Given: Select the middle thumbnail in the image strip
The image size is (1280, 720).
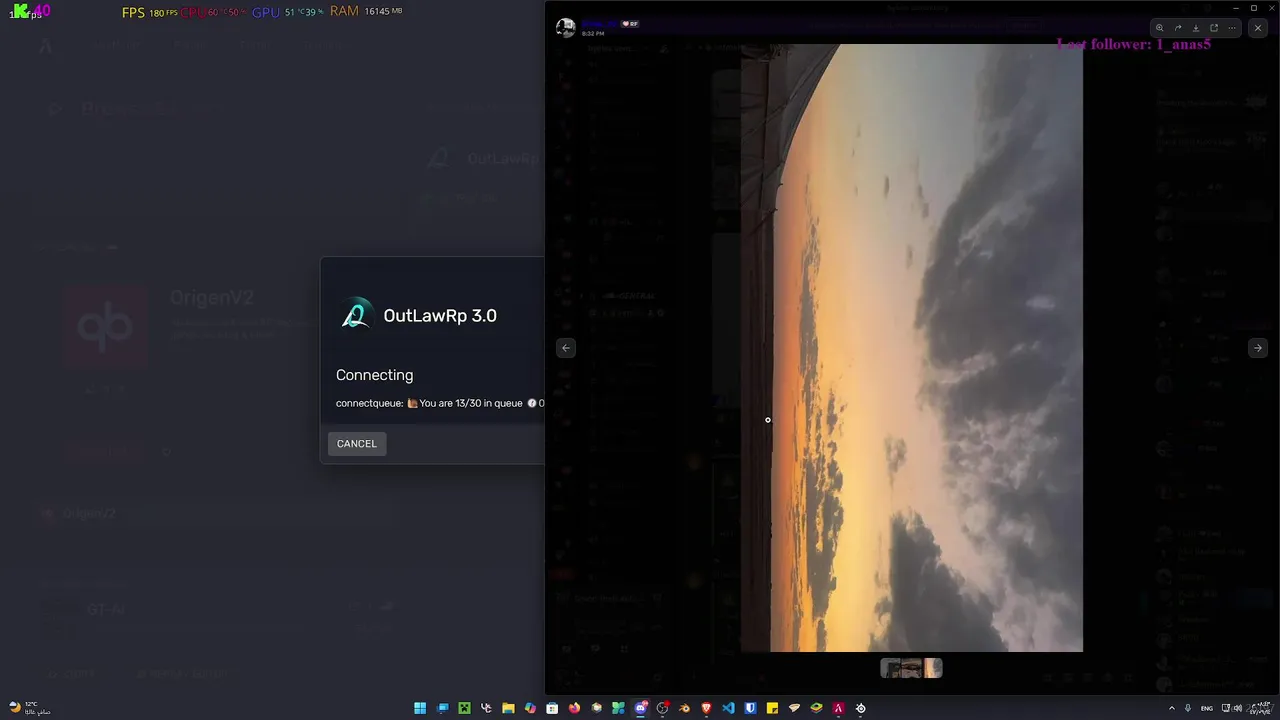Looking at the screenshot, I should coord(911,668).
